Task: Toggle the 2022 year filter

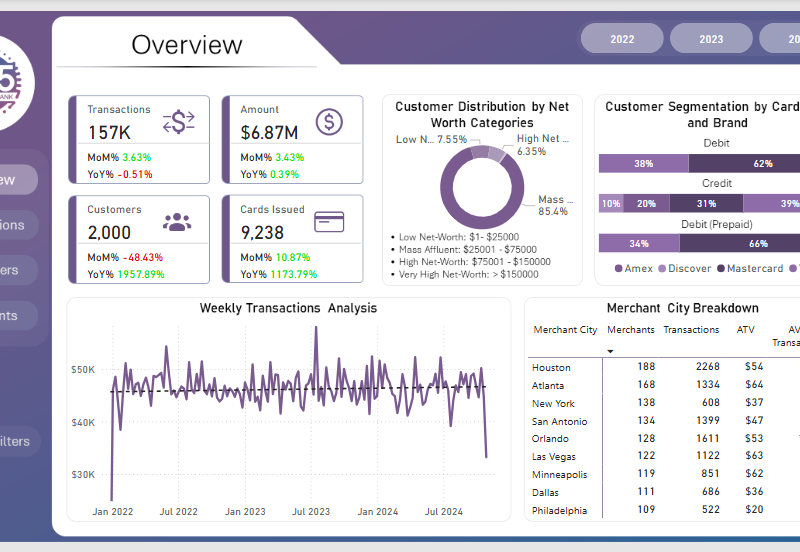Action: pos(622,39)
